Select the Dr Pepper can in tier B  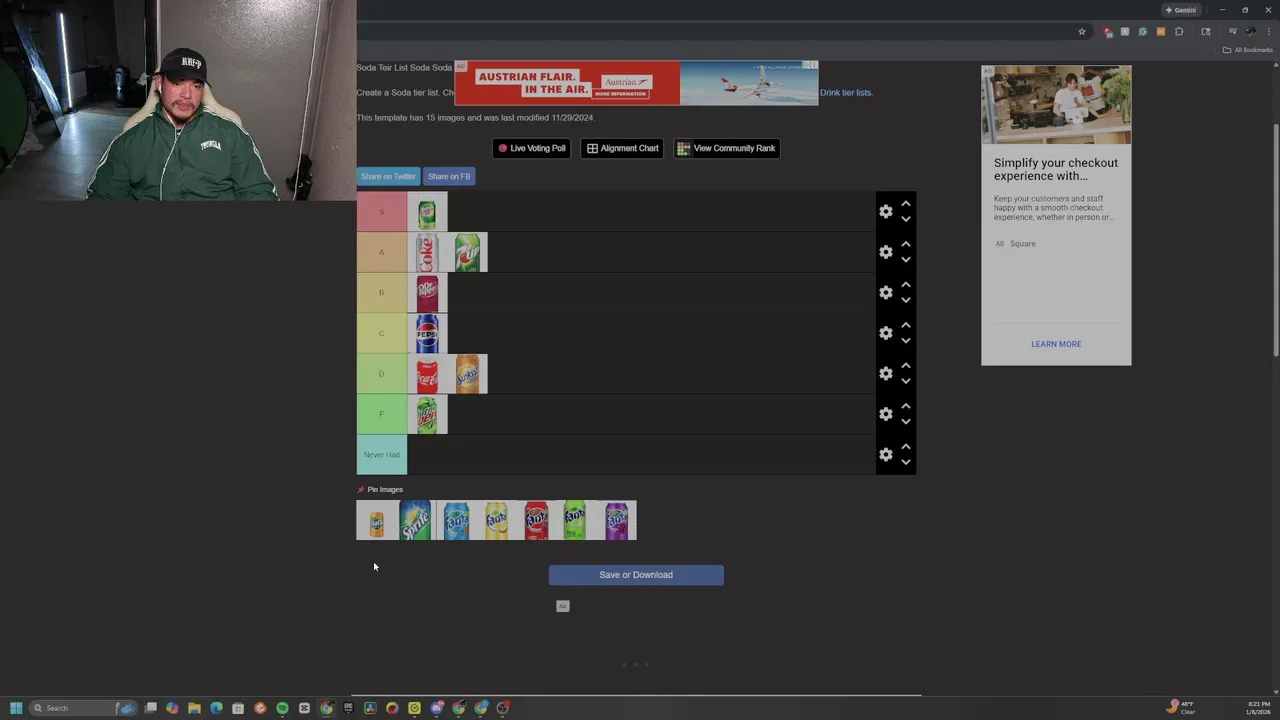click(x=427, y=292)
